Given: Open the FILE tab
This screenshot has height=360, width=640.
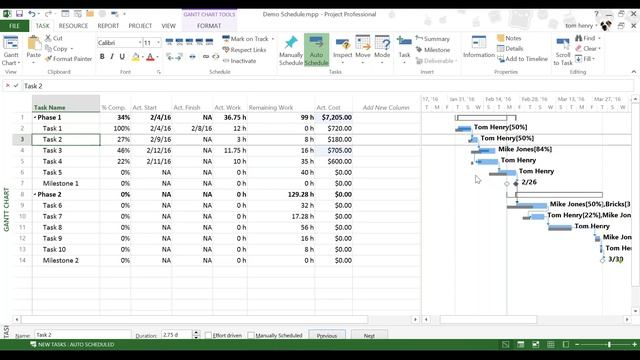Looking at the screenshot, I should click(14, 26).
